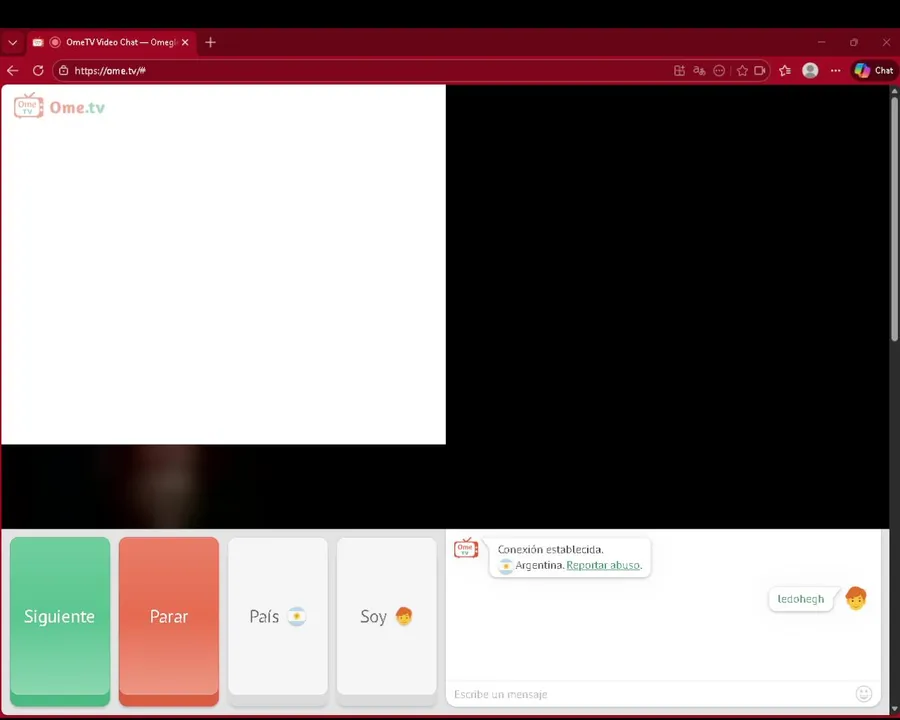This screenshot has height=720, width=900.
Task: Click the Argentina flag in chat message
Action: pos(505,566)
